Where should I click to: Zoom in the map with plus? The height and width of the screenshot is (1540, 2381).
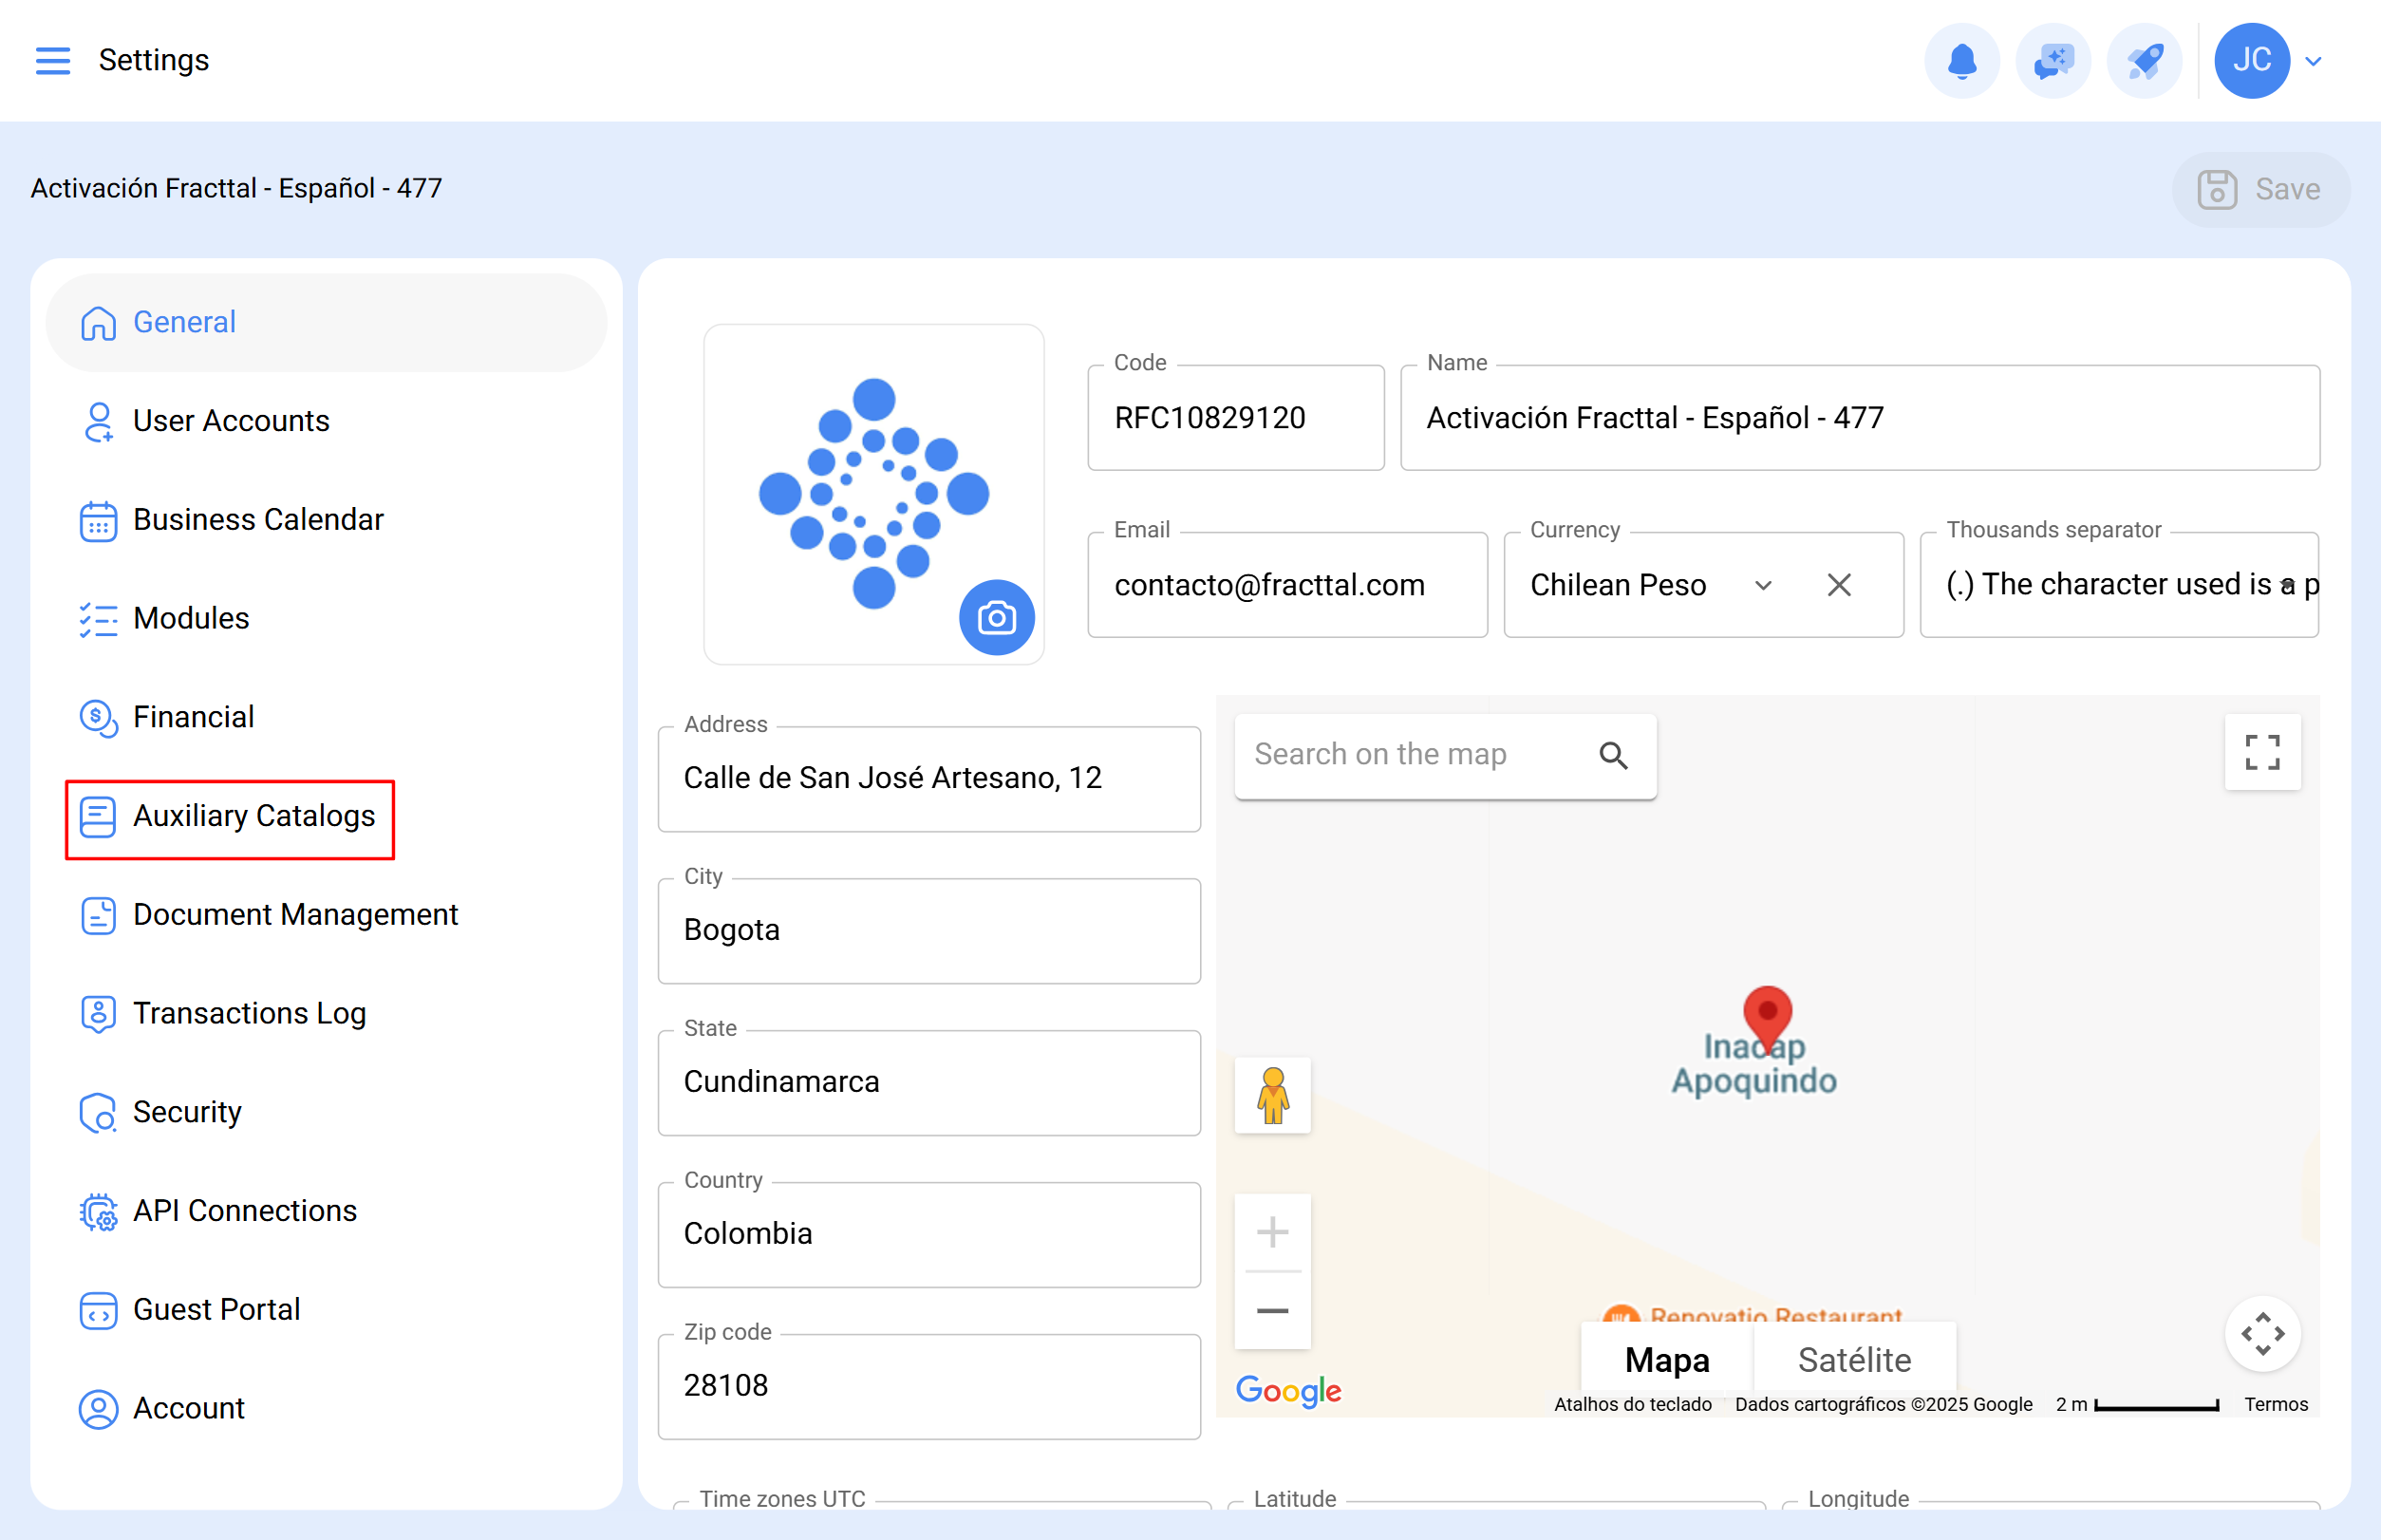click(1272, 1231)
